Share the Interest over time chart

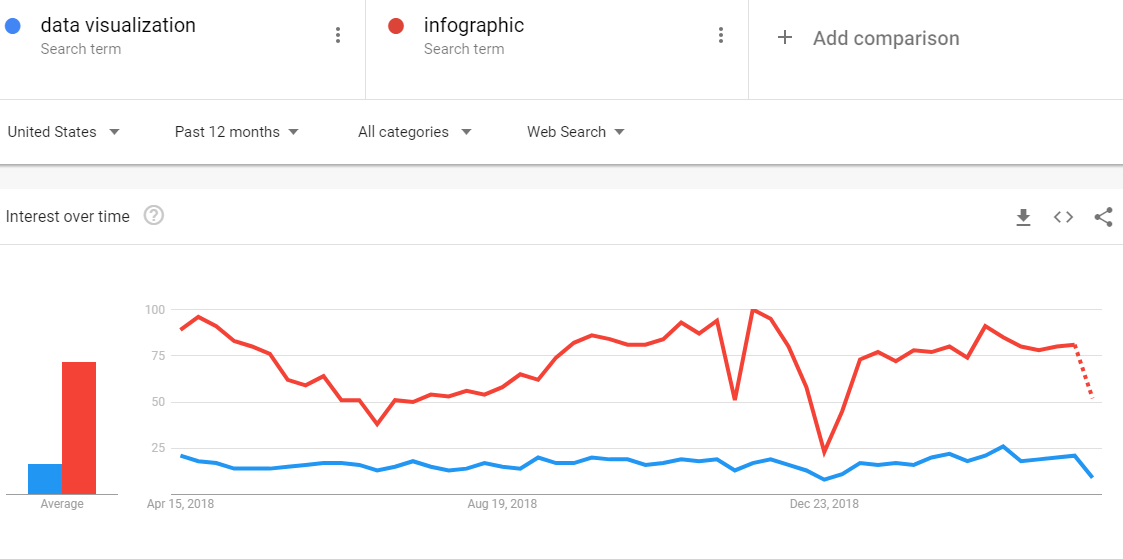click(1104, 217)
